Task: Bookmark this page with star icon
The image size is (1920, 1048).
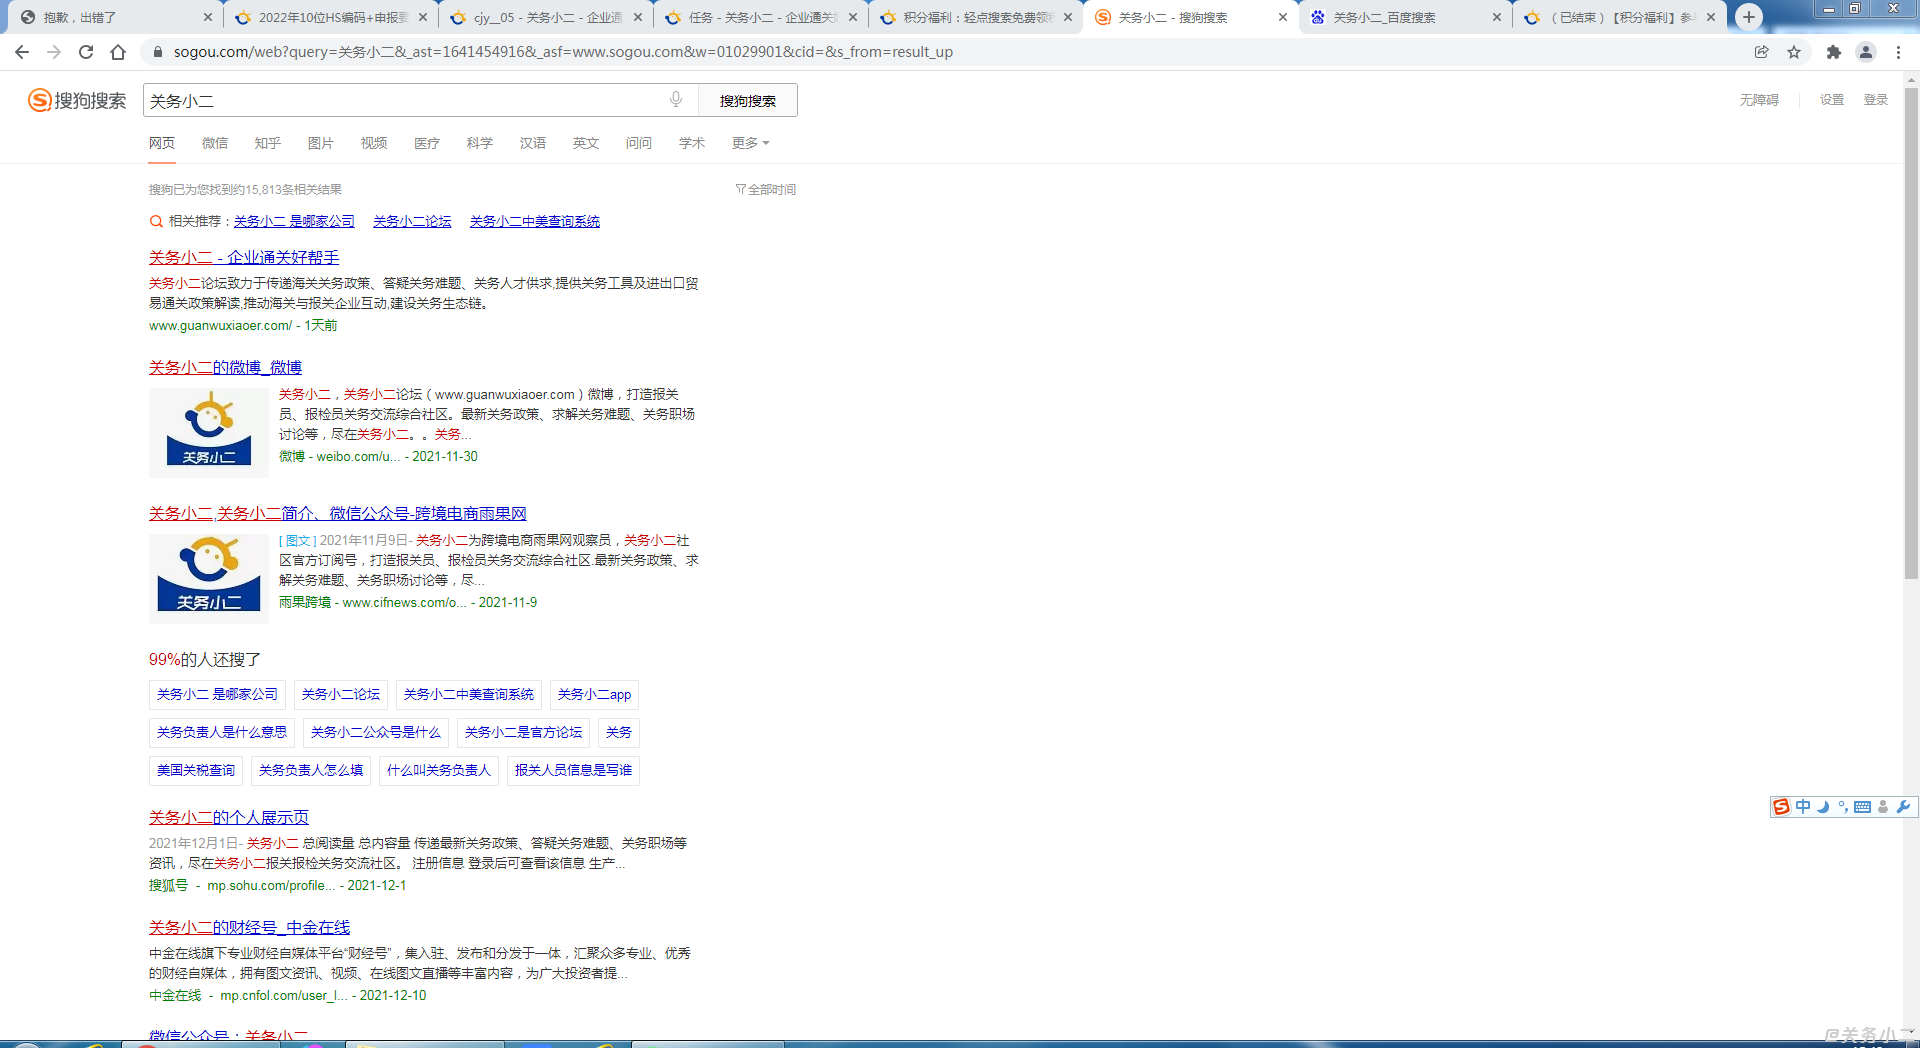Action: point(1794,52)
